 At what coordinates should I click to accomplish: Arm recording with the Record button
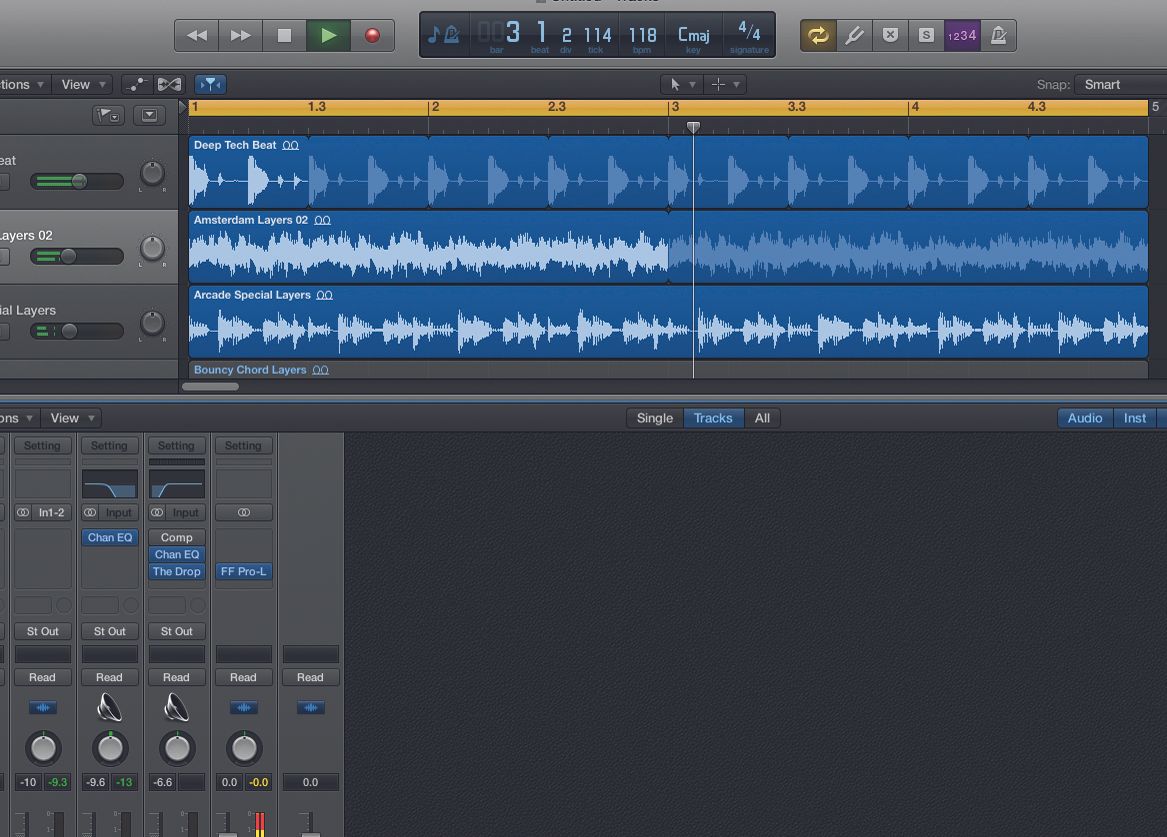[x=371, y=34]
